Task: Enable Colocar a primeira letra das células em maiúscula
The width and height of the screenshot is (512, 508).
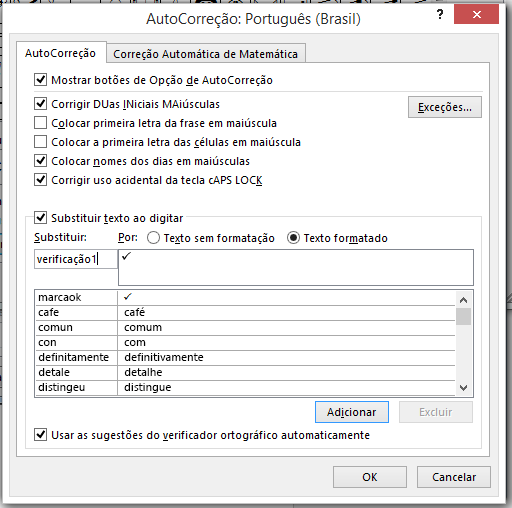Action: click(40, 142)
